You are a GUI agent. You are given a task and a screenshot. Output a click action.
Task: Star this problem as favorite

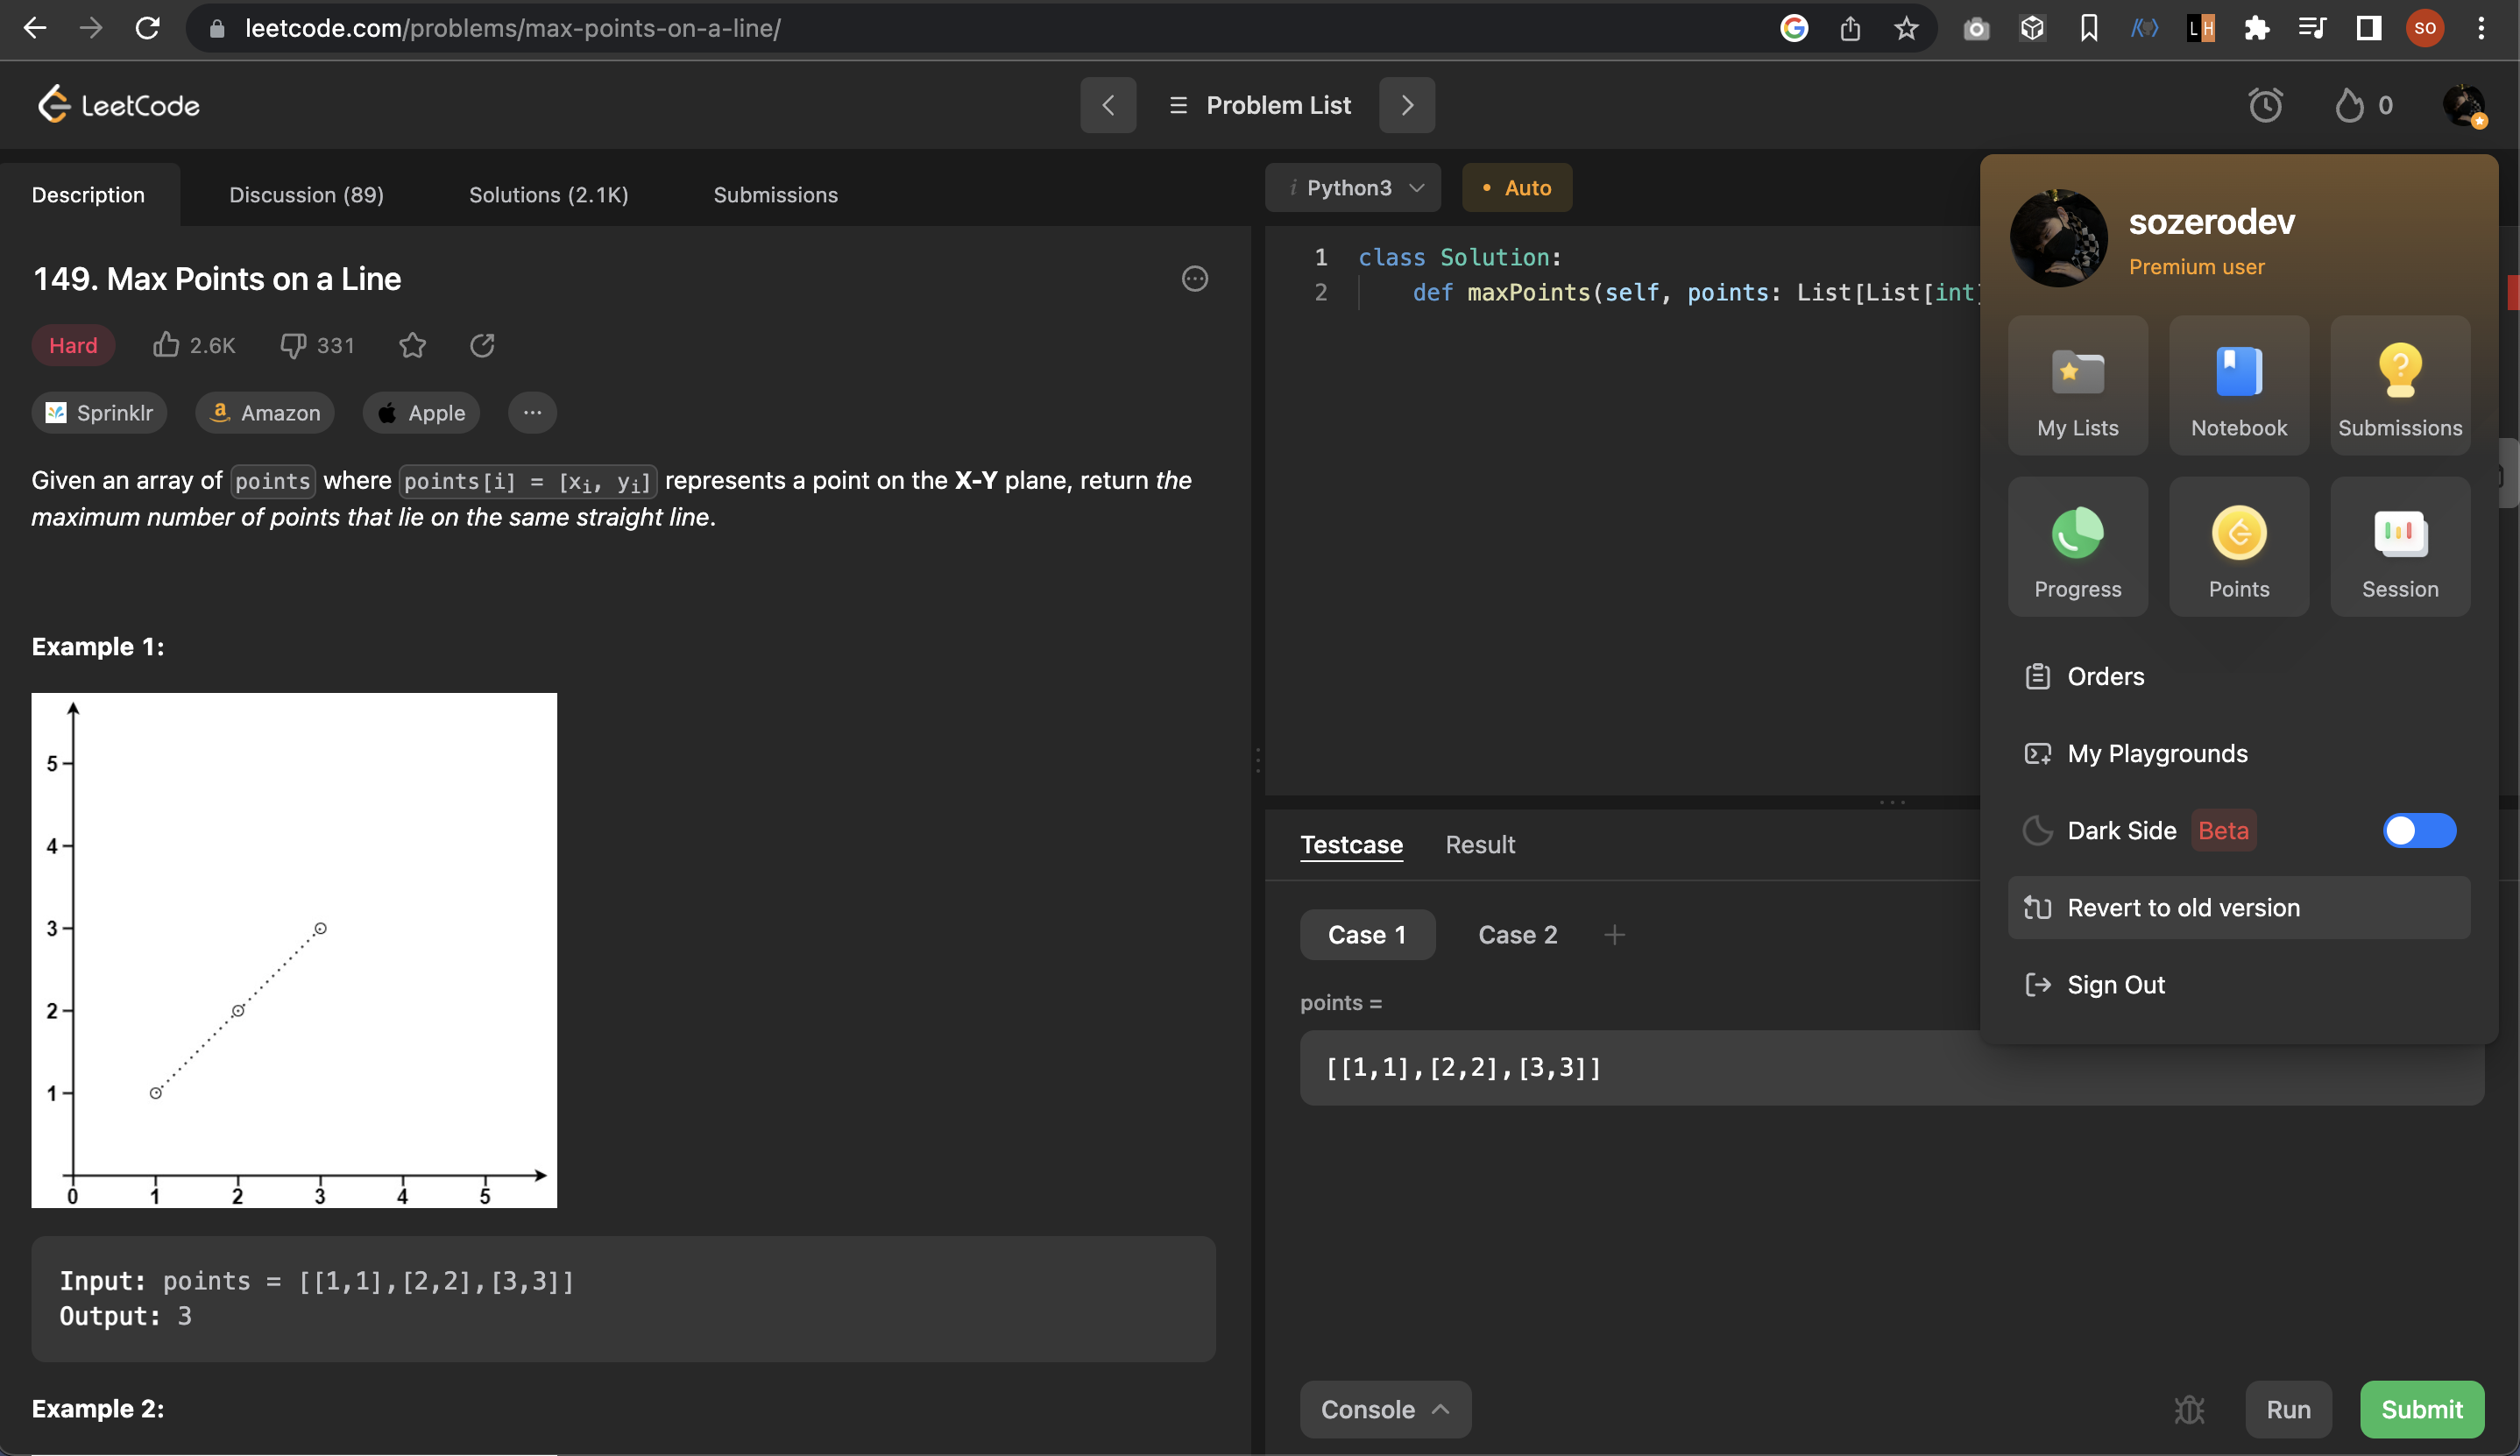tap(412, 345)
